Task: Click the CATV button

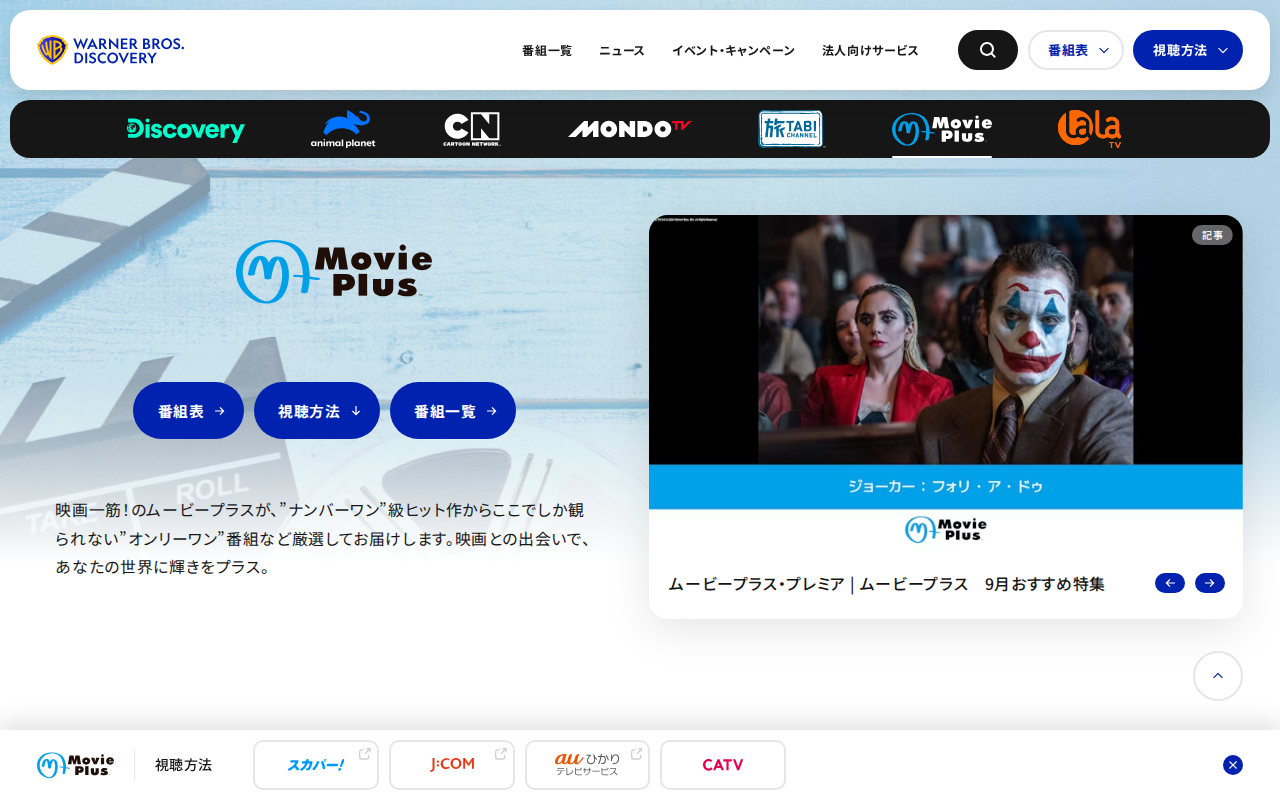Action: pos(723,765)
